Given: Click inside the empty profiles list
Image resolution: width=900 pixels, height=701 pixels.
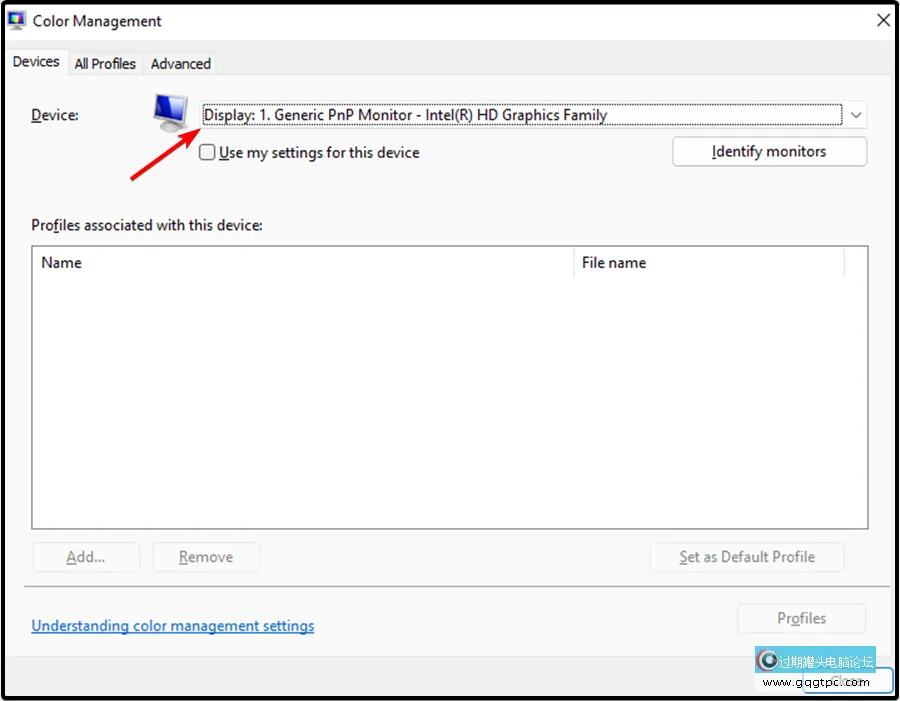Looking at the screenshot, I should pos(450,400).
